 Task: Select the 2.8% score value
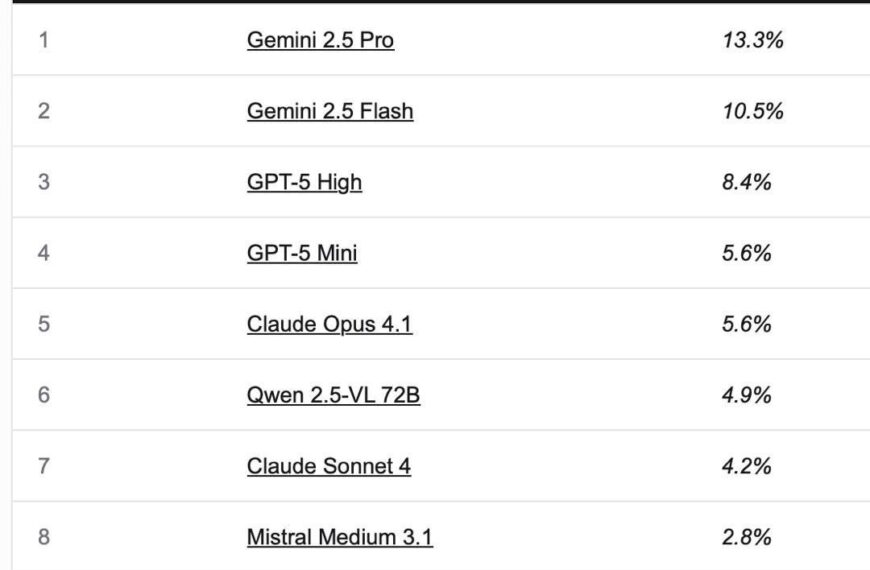(x=746, y=538)
